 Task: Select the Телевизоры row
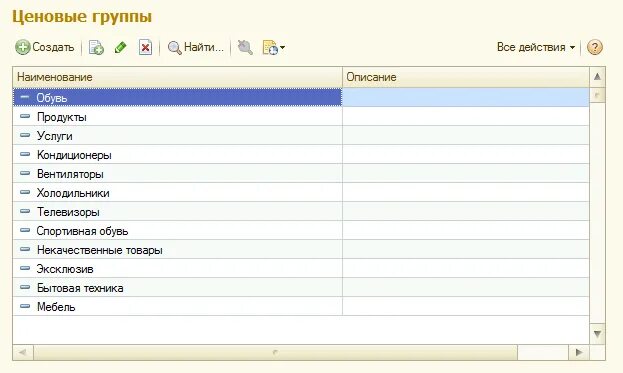301,212
